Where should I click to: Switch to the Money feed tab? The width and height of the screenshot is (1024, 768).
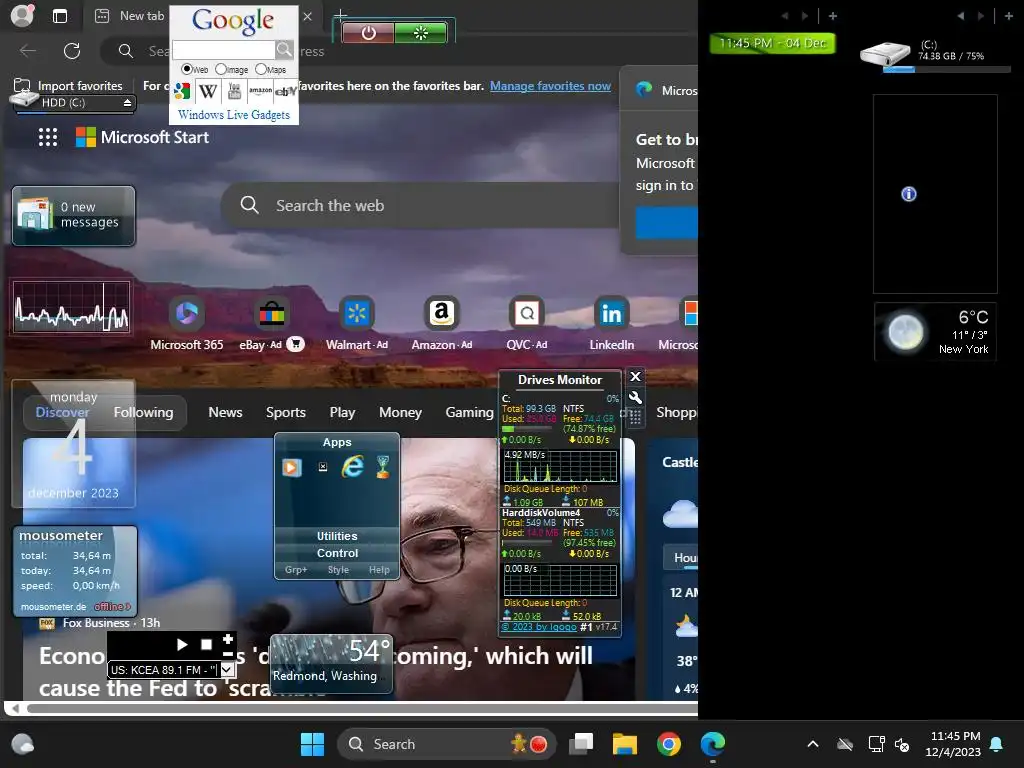400,412
